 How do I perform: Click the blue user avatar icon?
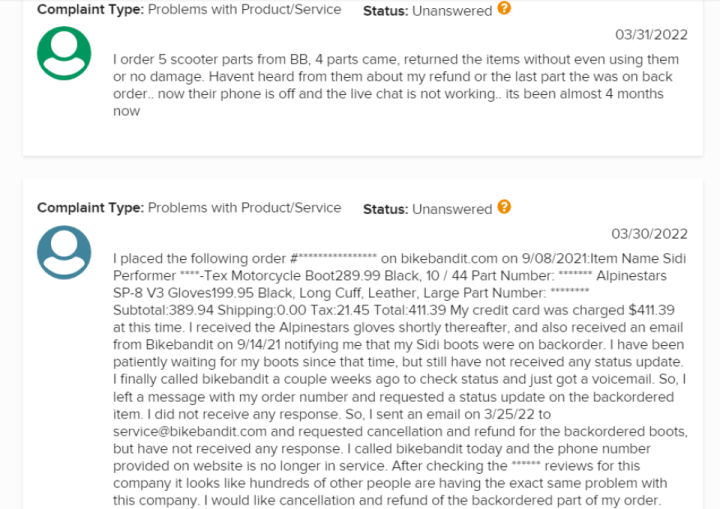coord(64,252)
